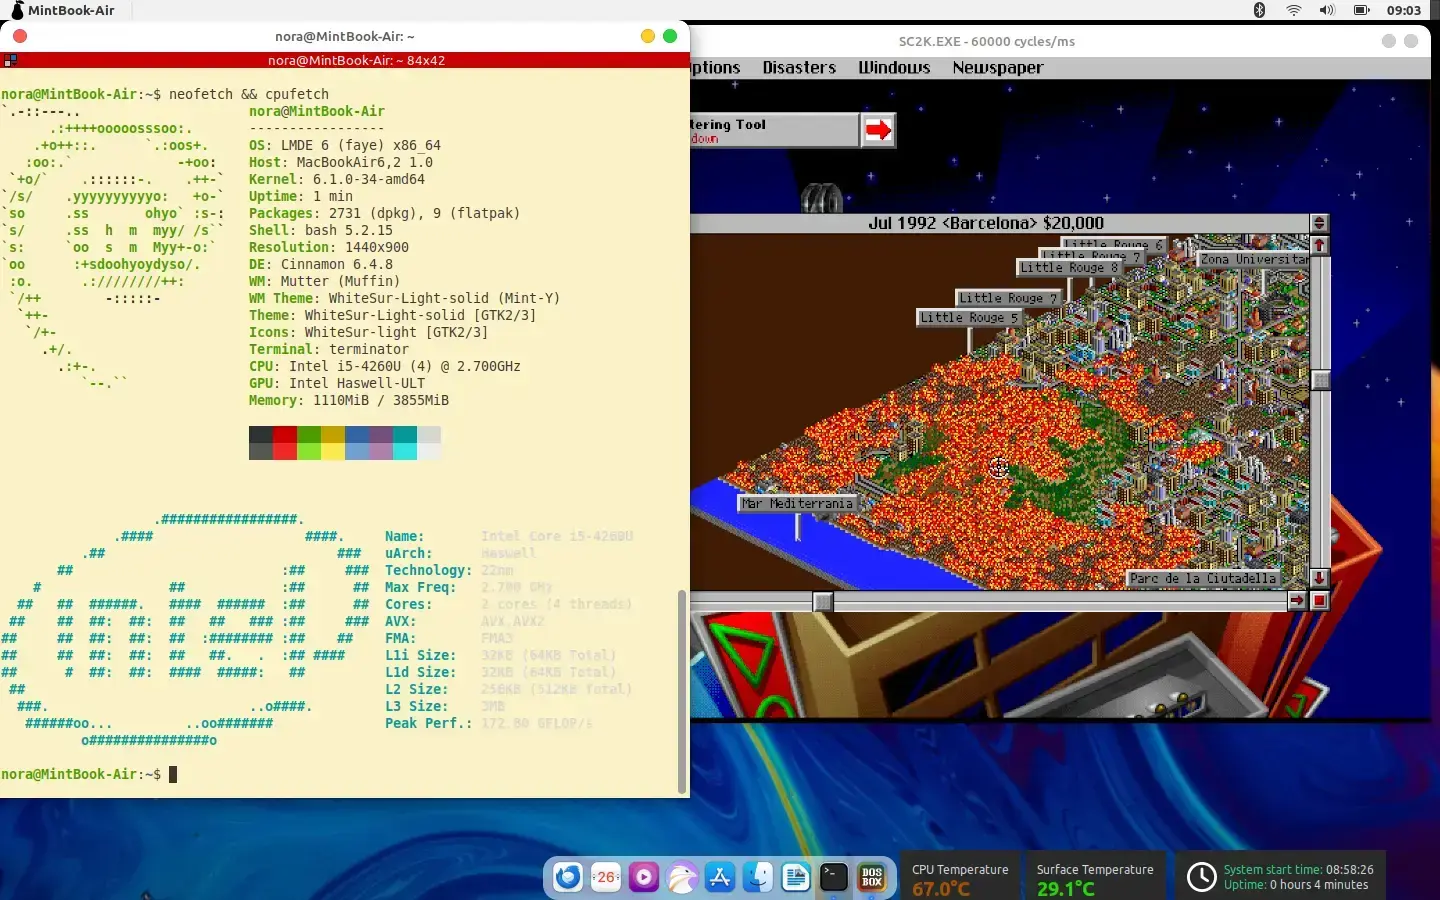Open the terminal icon in the dock

coord(834,877)
